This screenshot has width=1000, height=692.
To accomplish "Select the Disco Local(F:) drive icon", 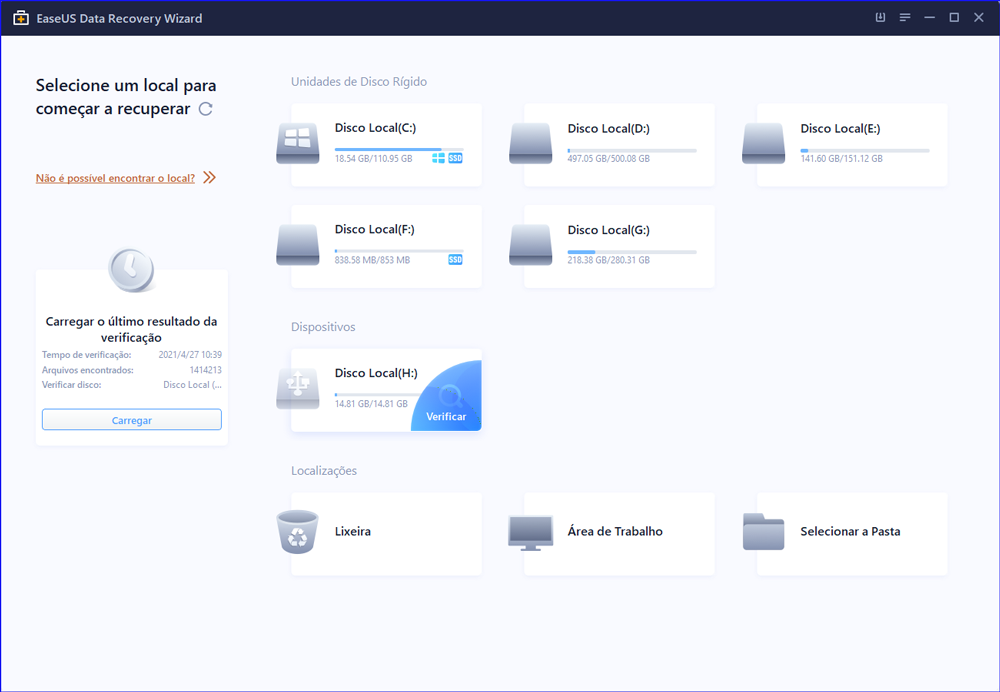I will click(x=298, y=245).
